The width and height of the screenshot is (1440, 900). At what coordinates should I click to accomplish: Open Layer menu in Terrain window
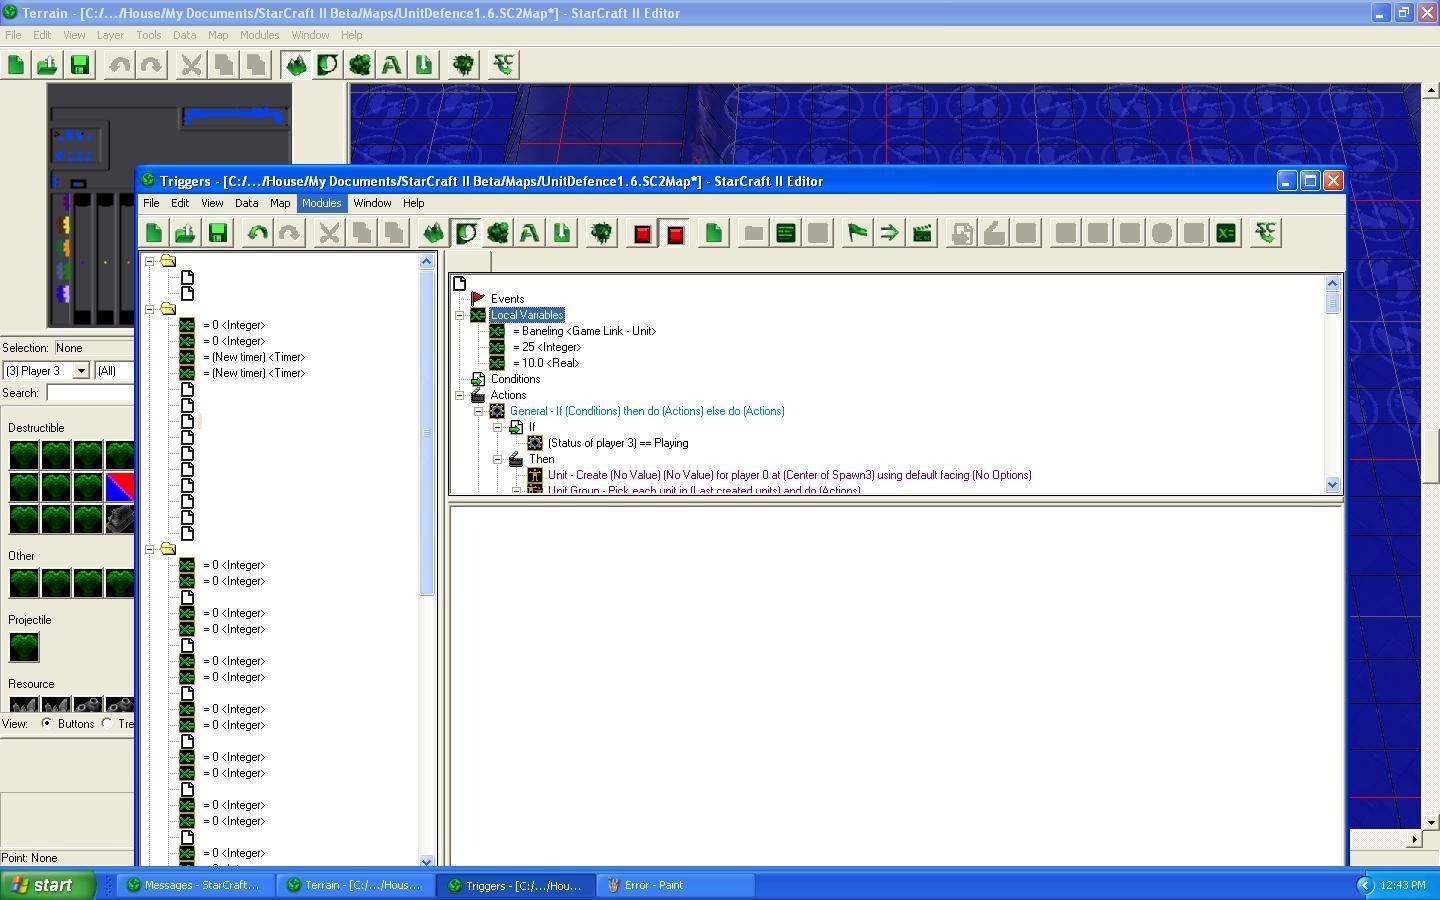(x=110, y=35)
